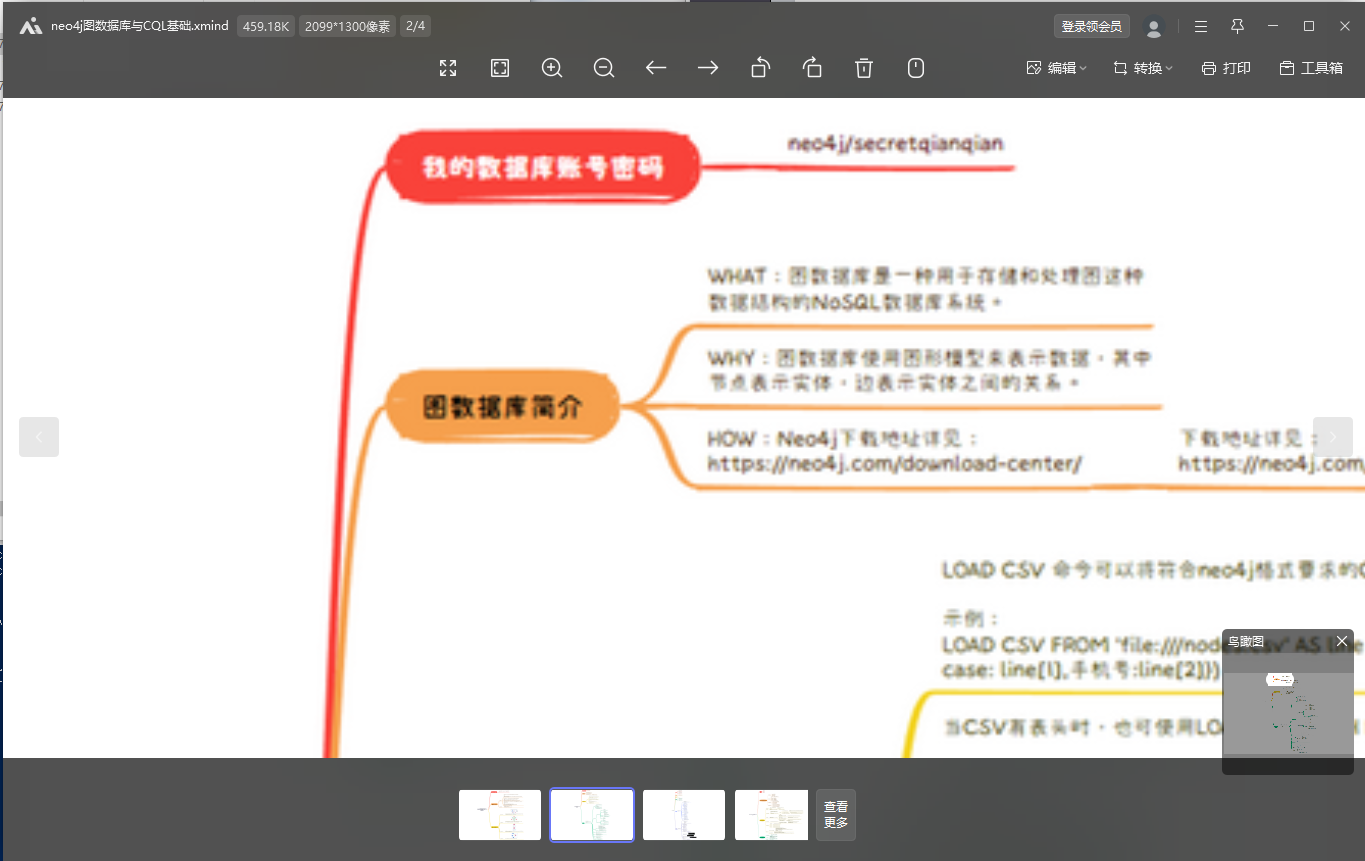1365x861 pixels.
Task: Click the LOAD CSV 命令 description line
Action: coord(1152,571)
